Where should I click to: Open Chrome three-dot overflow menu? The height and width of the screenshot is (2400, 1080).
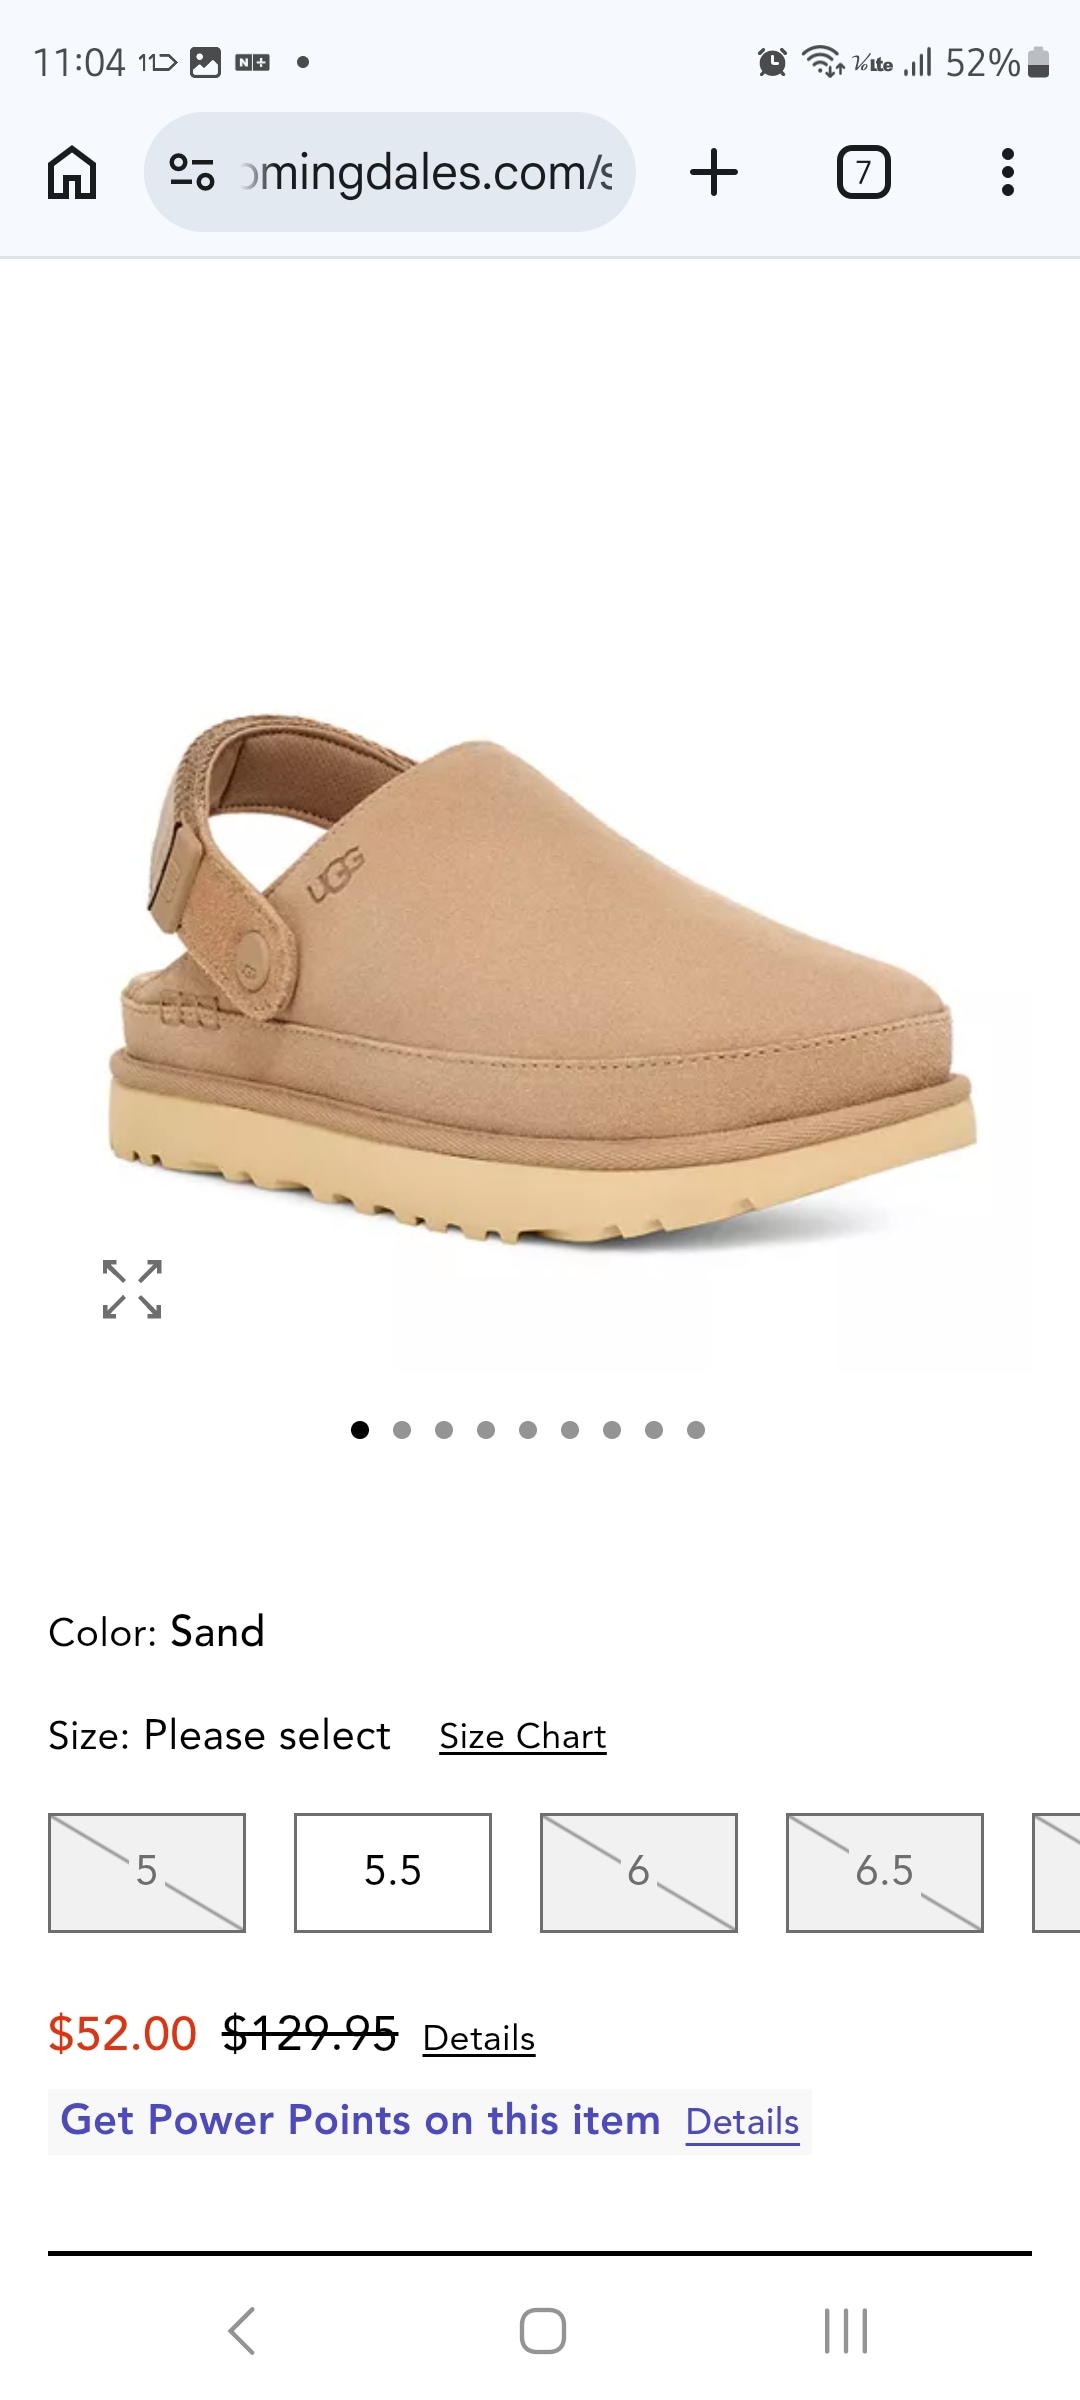coord(1007,172)
